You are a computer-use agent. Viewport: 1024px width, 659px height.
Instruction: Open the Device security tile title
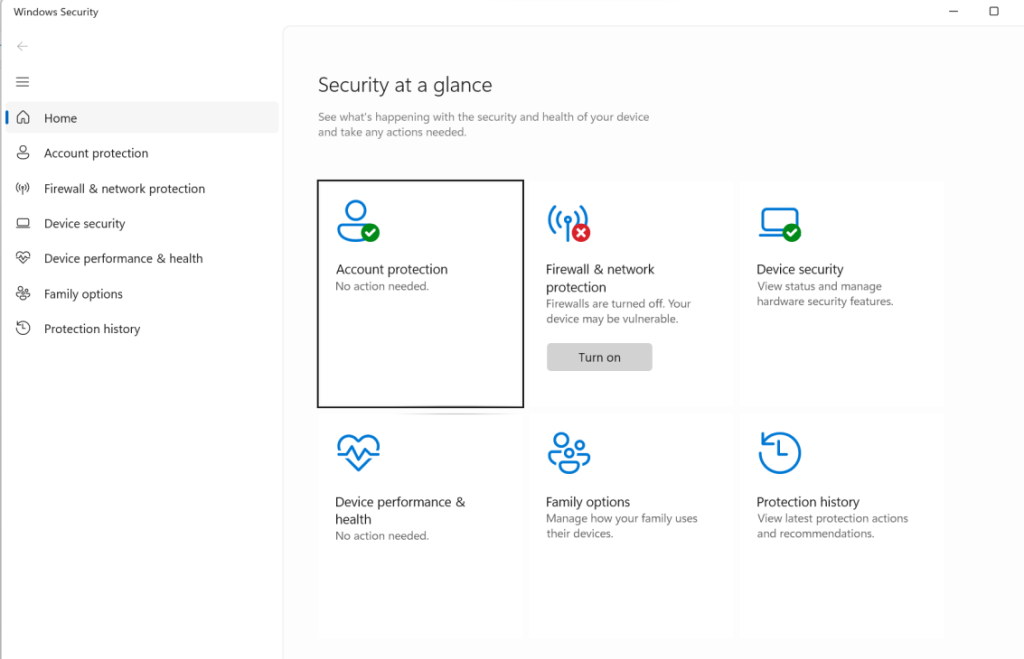pos(799,269)
